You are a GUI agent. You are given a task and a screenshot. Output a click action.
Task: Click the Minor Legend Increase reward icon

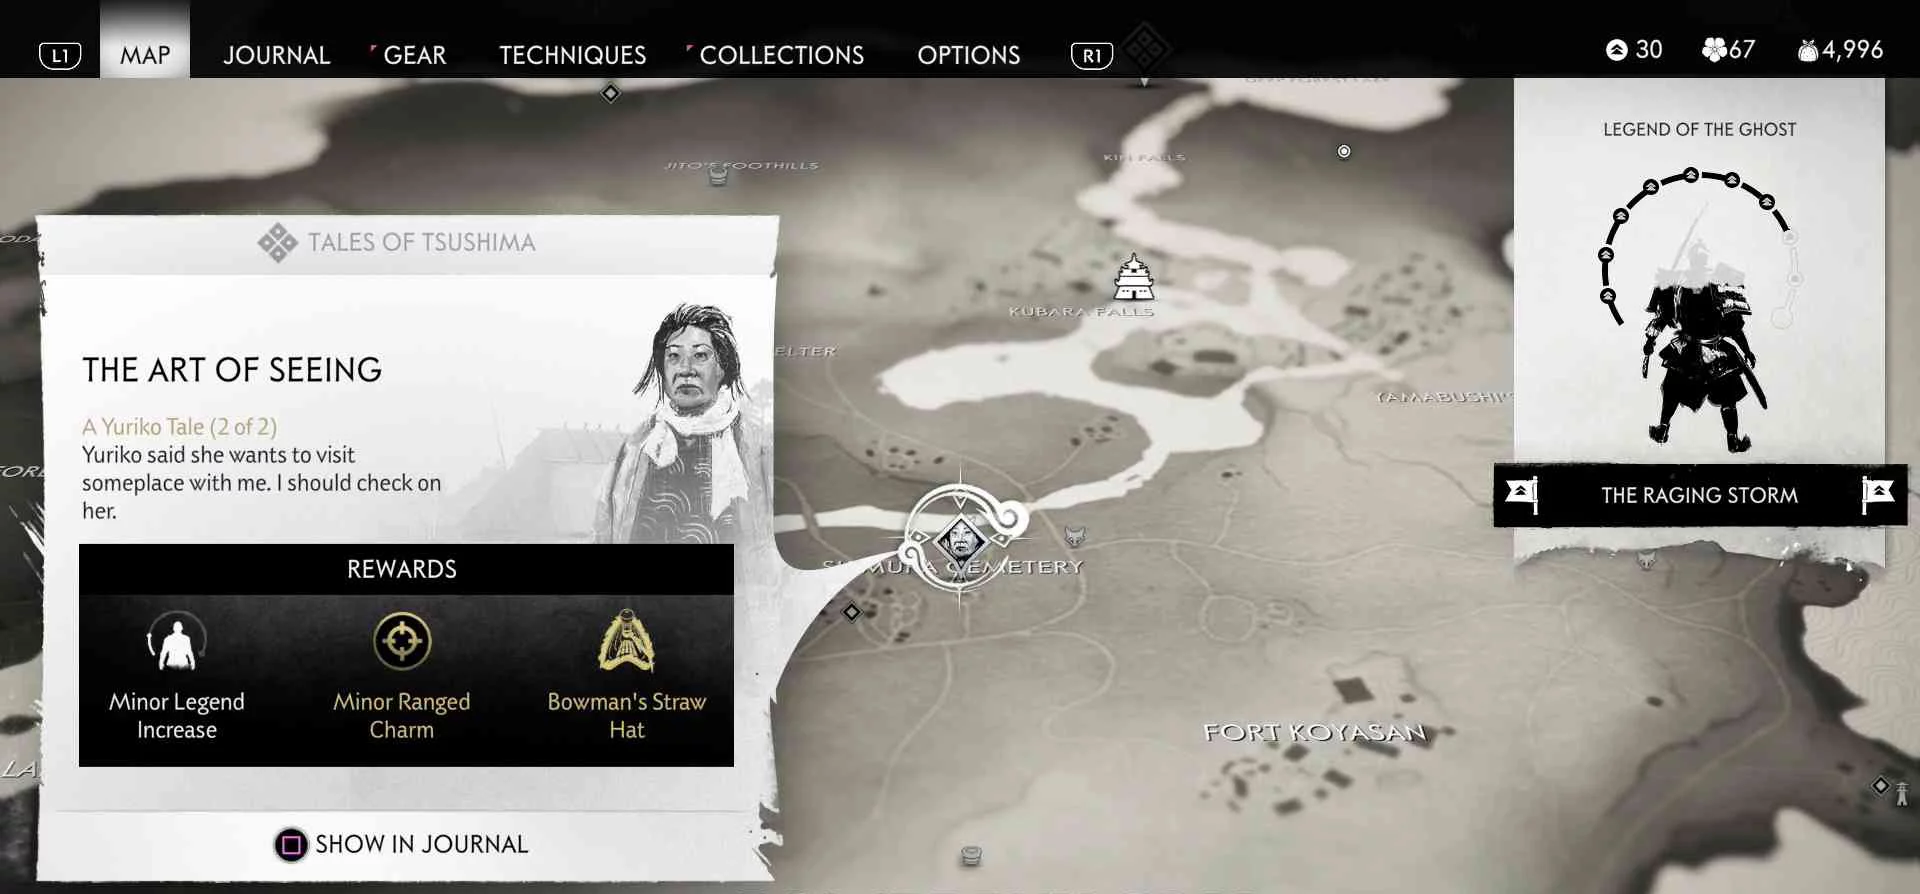[177, 641]
